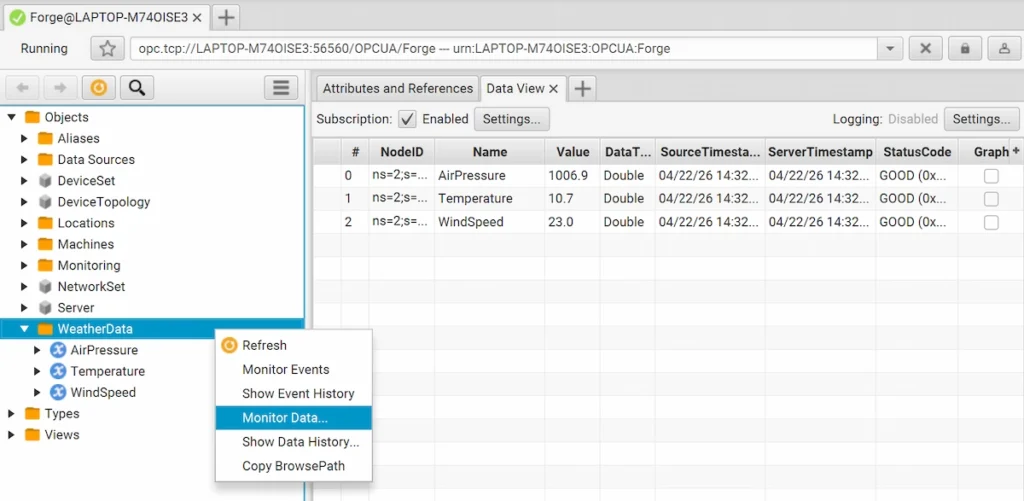Toggle the Subscription Enabled checkbox

pos(408,119)
